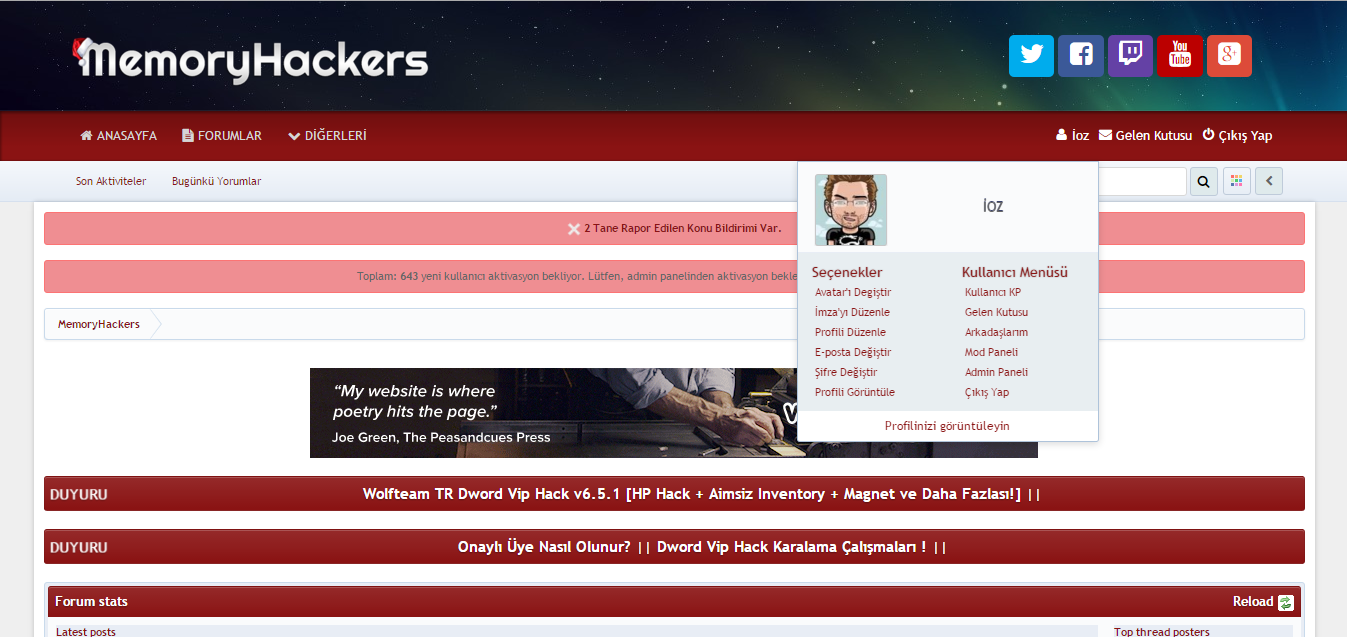1347x637 pixels.
Task: Click the MemoryHackers breadcrumb
Action: tap(98, 325)
